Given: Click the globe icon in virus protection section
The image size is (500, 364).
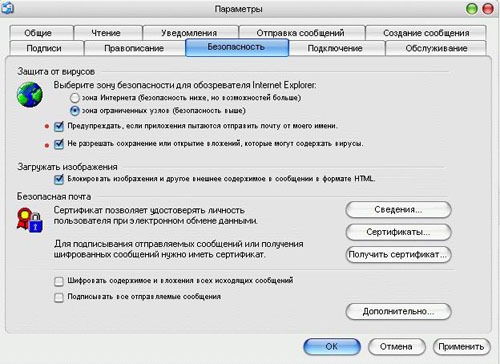Looking at the screenshot, I should point(30,95).
